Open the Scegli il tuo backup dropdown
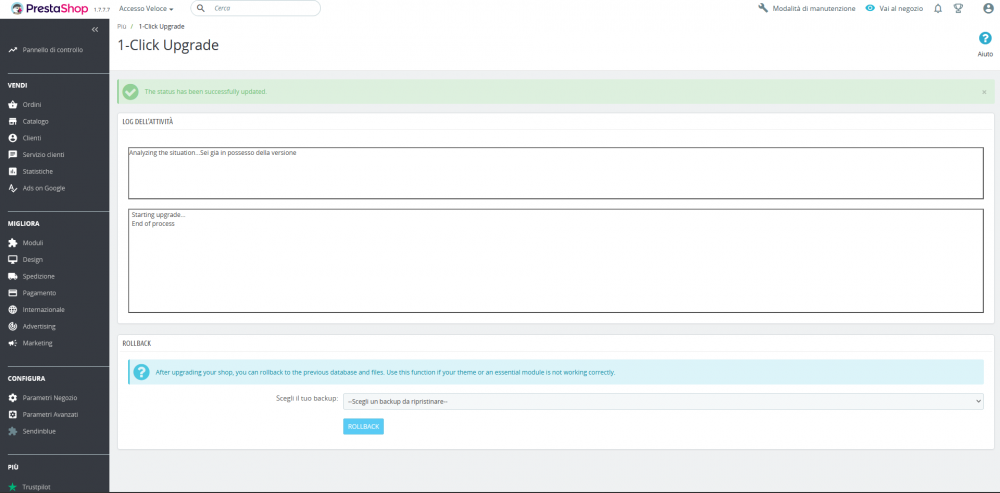Image resolution: width=1000 pixels, height=493 pixels. tap(663, 401)
